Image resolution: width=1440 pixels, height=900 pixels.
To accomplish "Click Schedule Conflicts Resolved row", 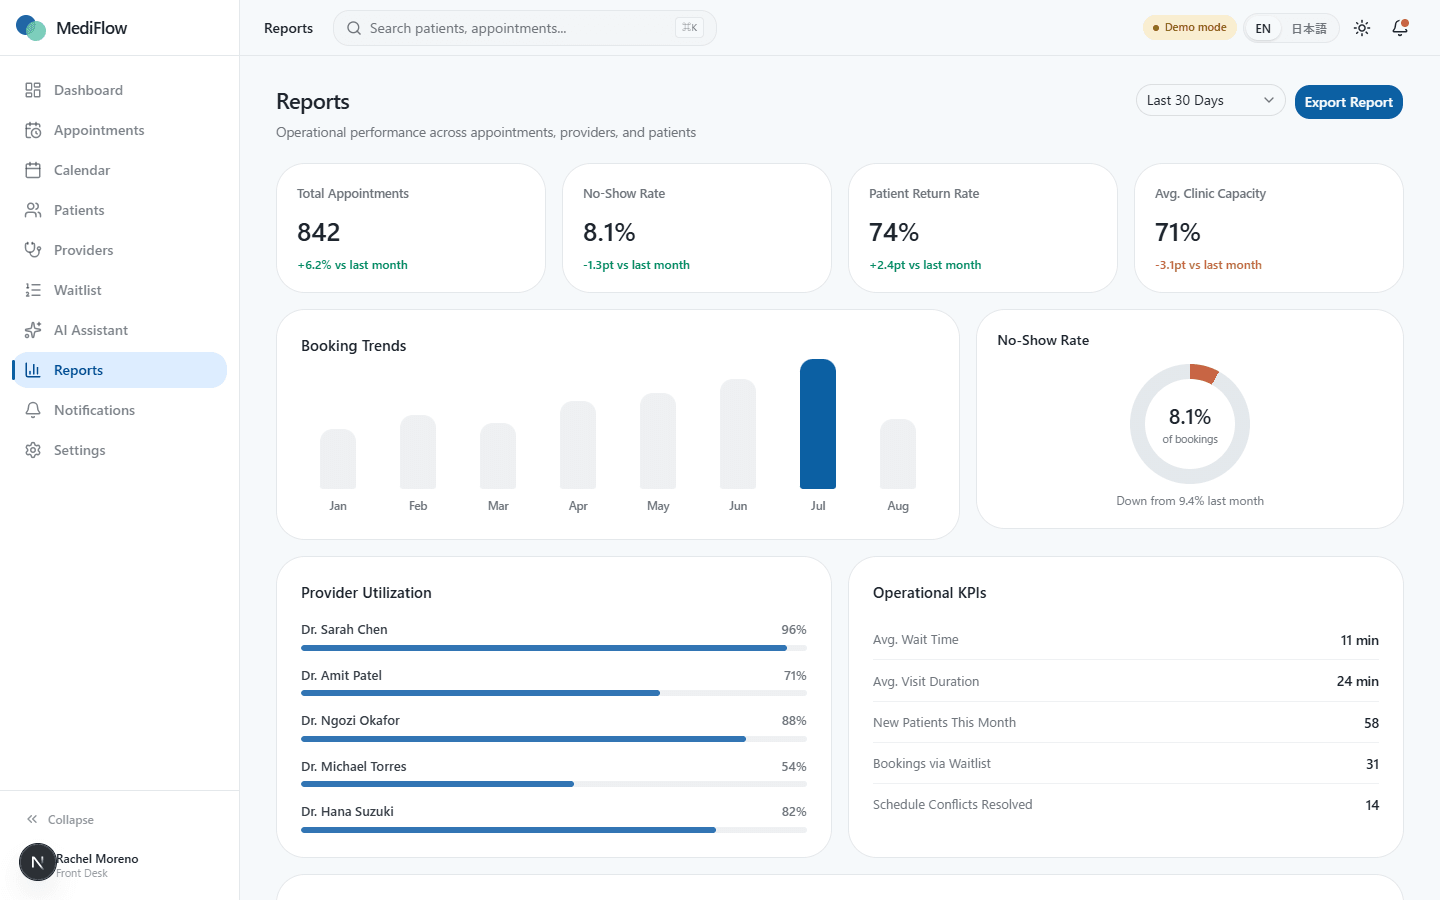I will click(1126, 804).
